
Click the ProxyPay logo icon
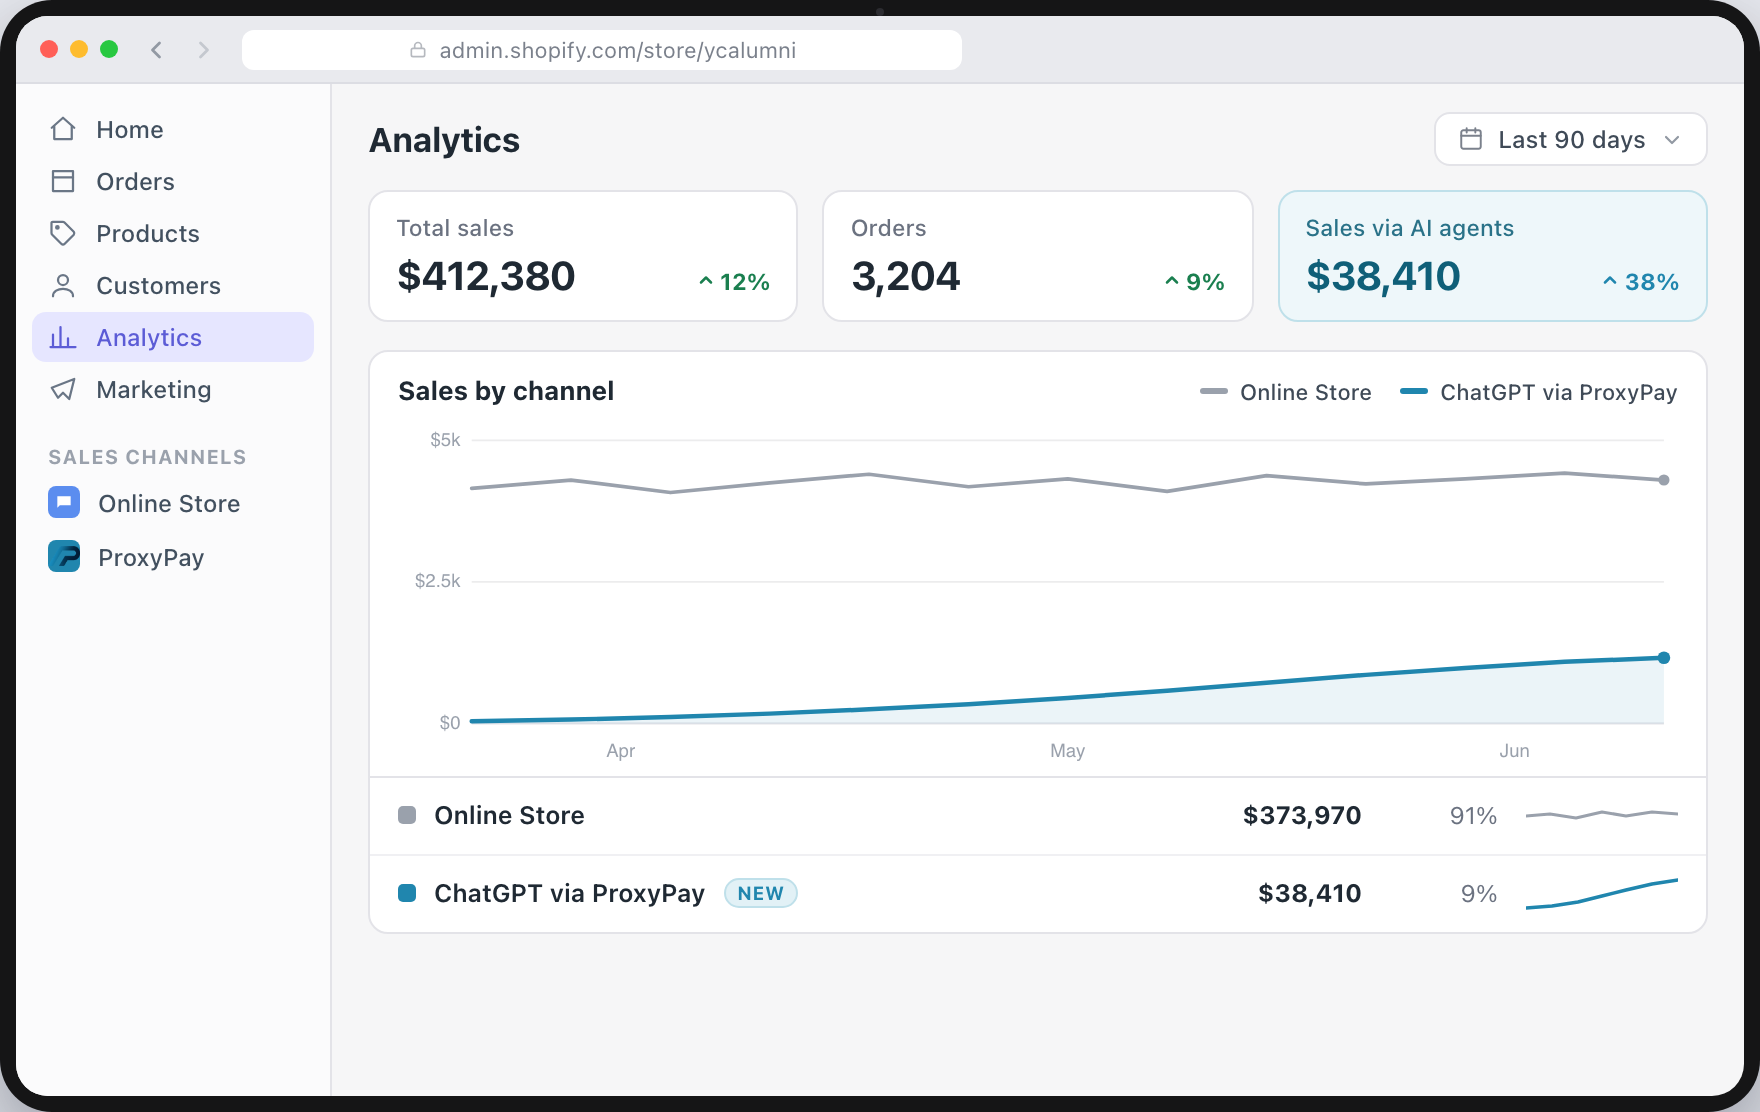tap(64, 556)
